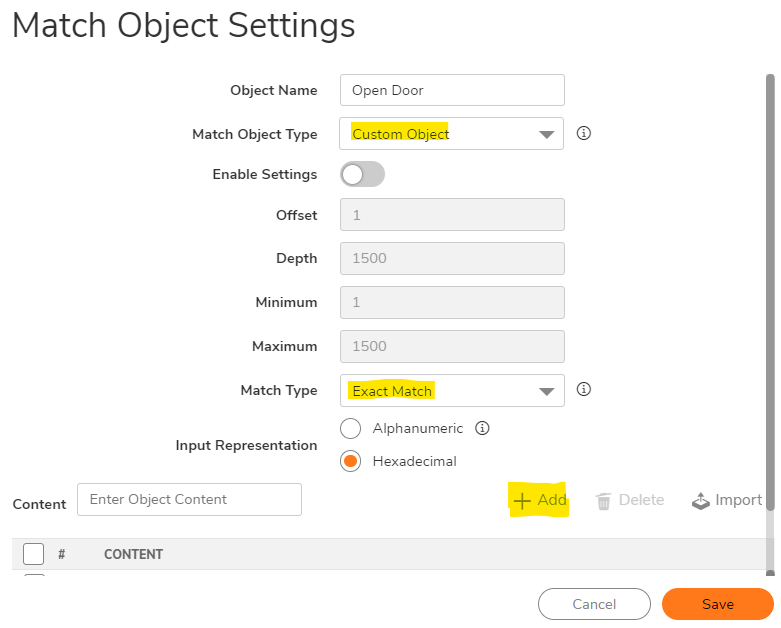Screen dimensions: 781x628
Task: Open the Match Type dropdown
Action: (452, 390)
